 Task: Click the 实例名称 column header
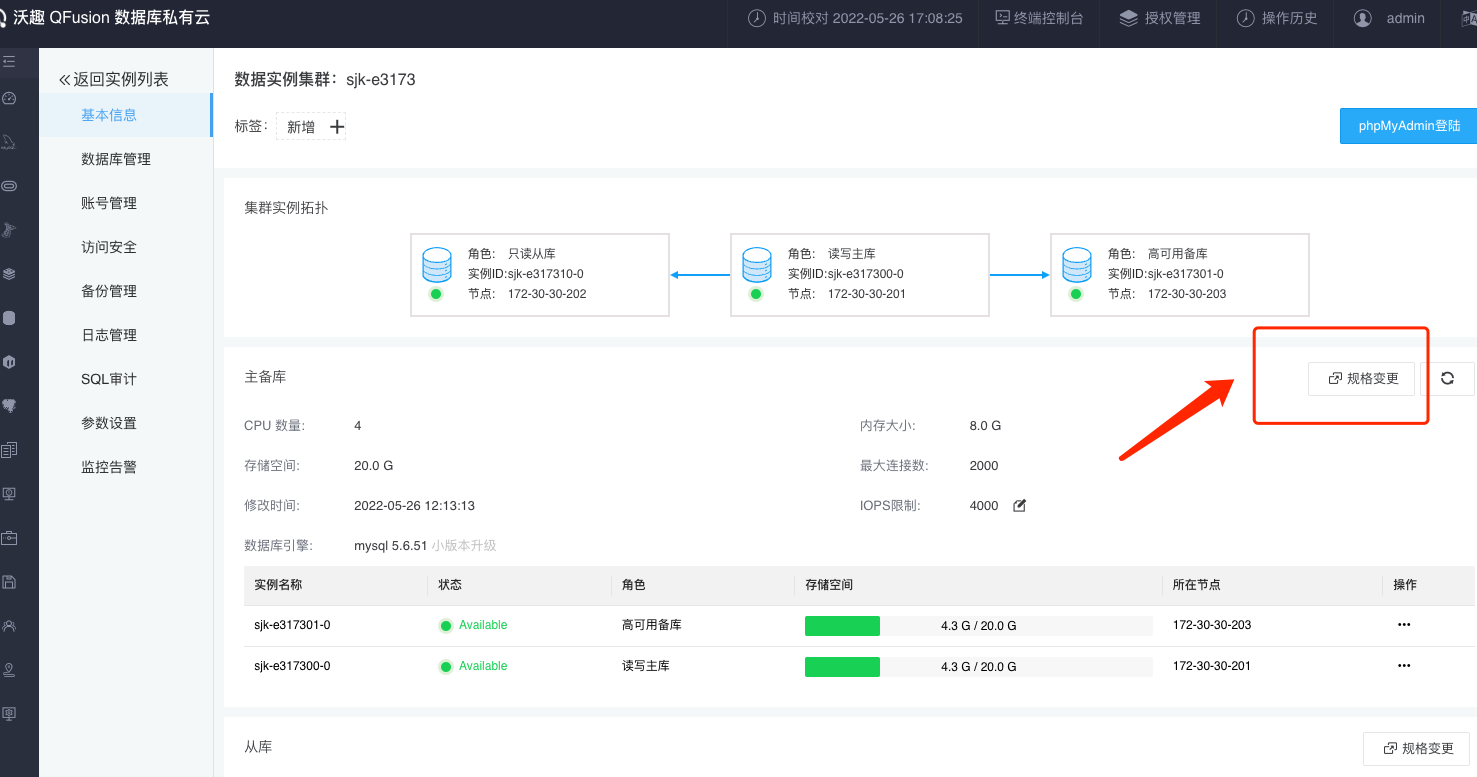(x=278, y=585)
